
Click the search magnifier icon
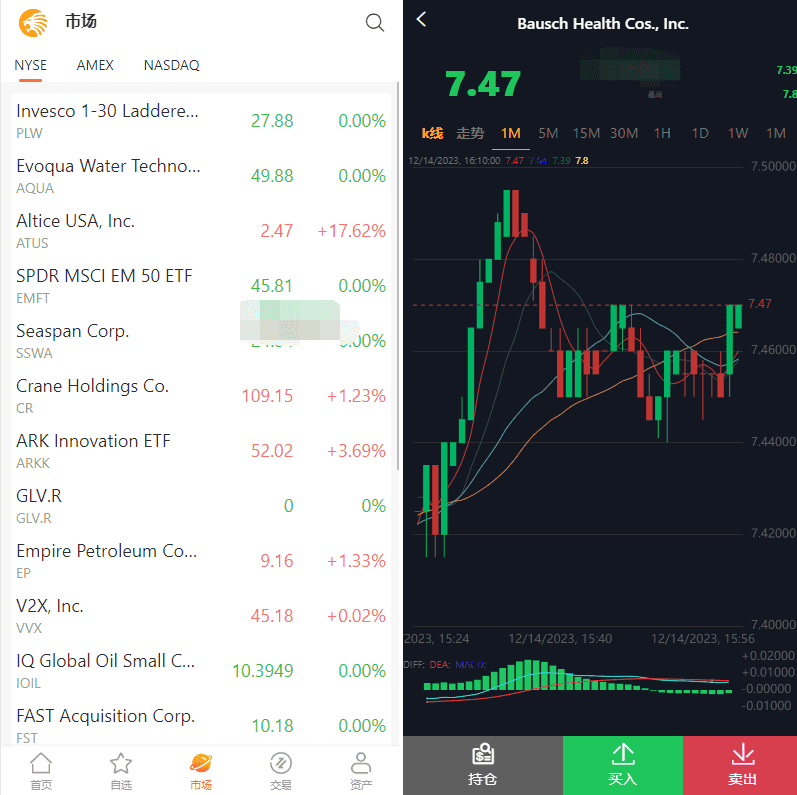point(375,23)
